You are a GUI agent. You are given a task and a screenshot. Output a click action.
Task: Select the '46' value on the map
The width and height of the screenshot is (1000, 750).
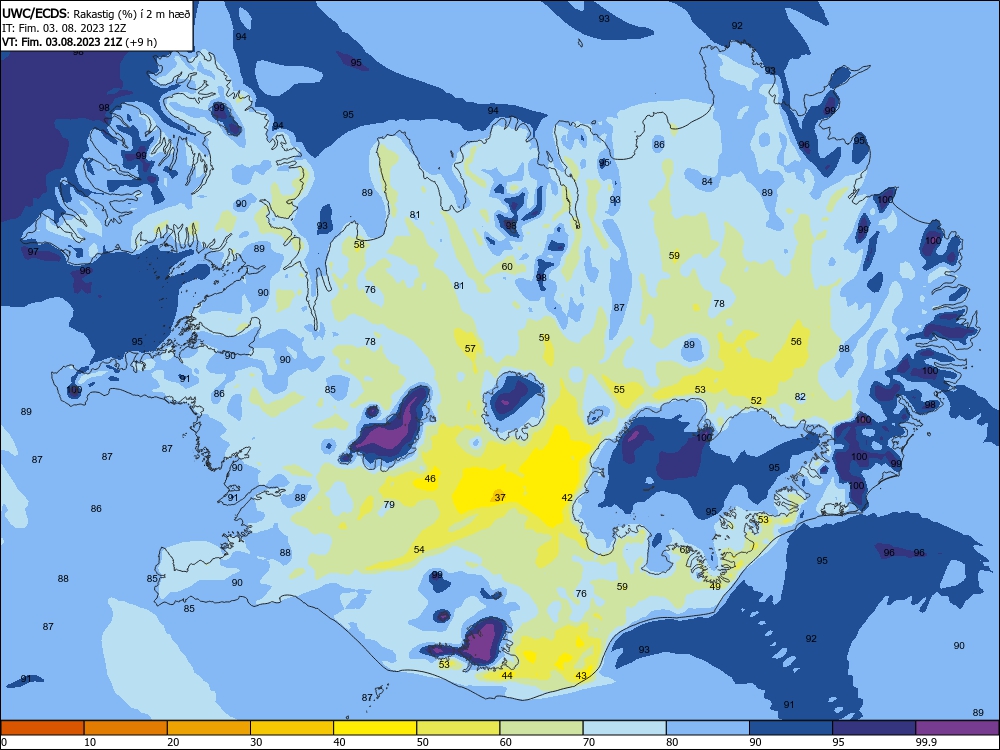(x=430, y=478)
